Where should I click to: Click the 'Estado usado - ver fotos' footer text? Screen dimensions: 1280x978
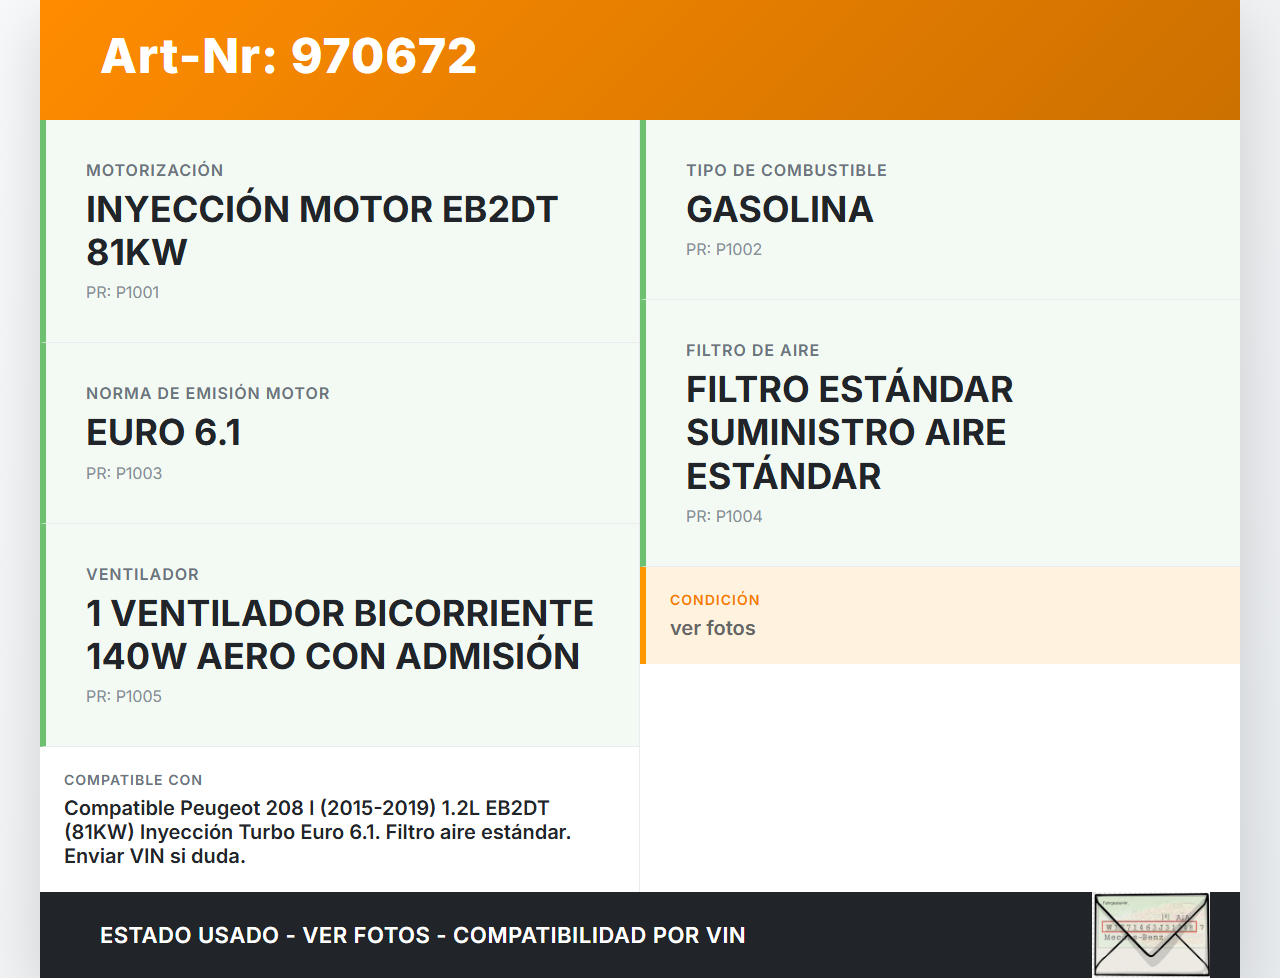tap(422, 935)
